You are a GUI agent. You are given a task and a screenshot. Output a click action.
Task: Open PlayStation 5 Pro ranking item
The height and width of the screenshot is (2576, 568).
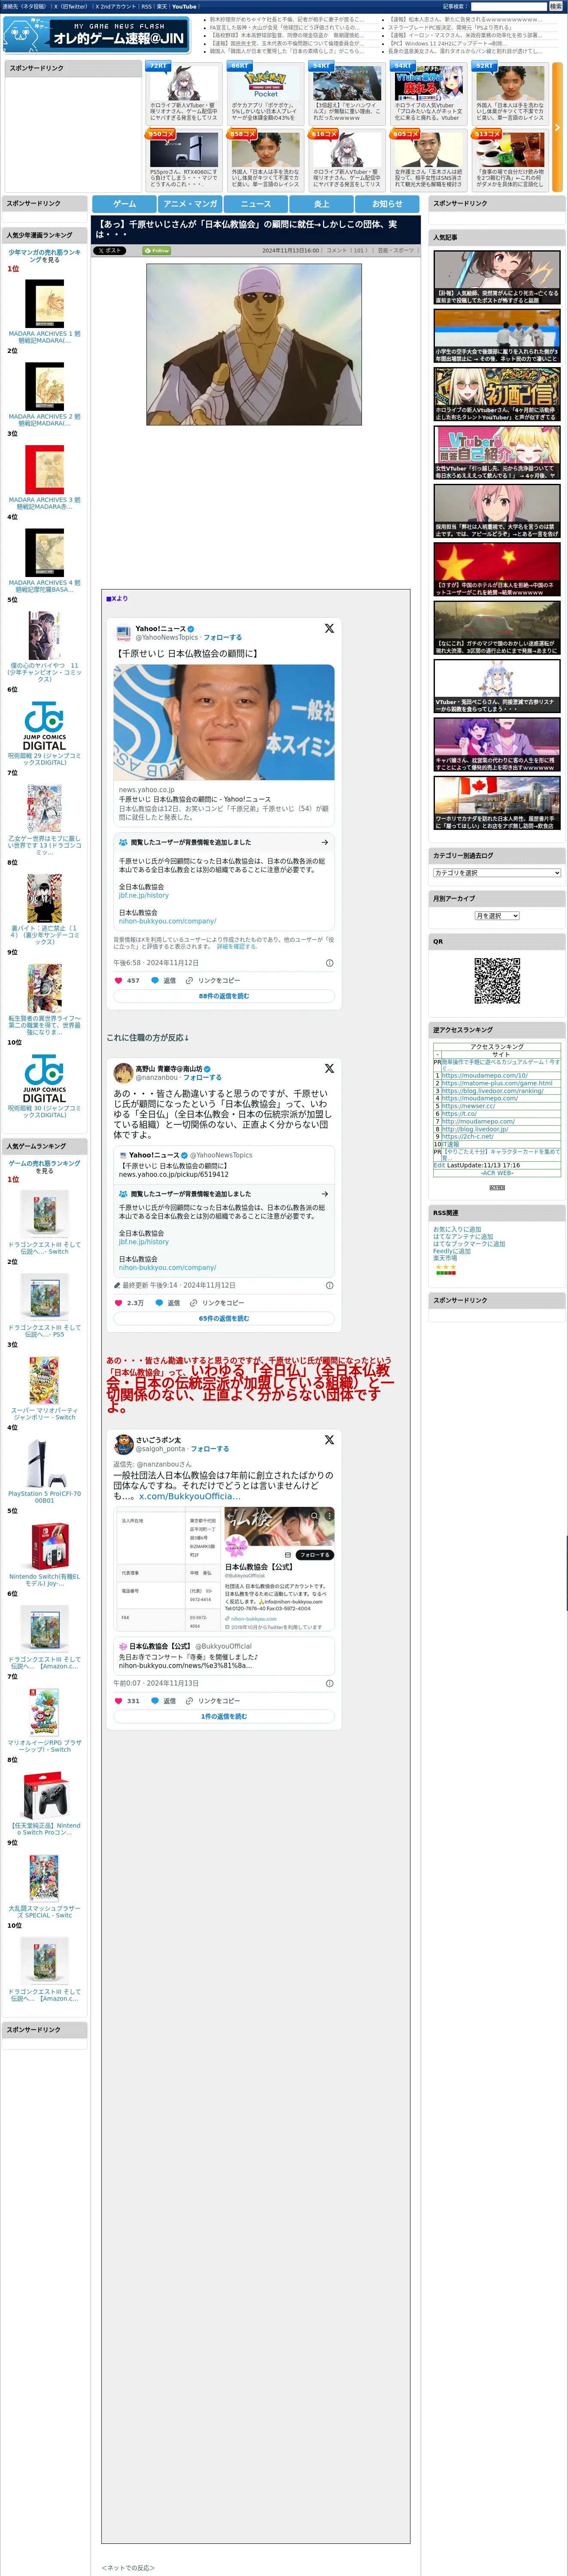click(x=44, y=1470)
